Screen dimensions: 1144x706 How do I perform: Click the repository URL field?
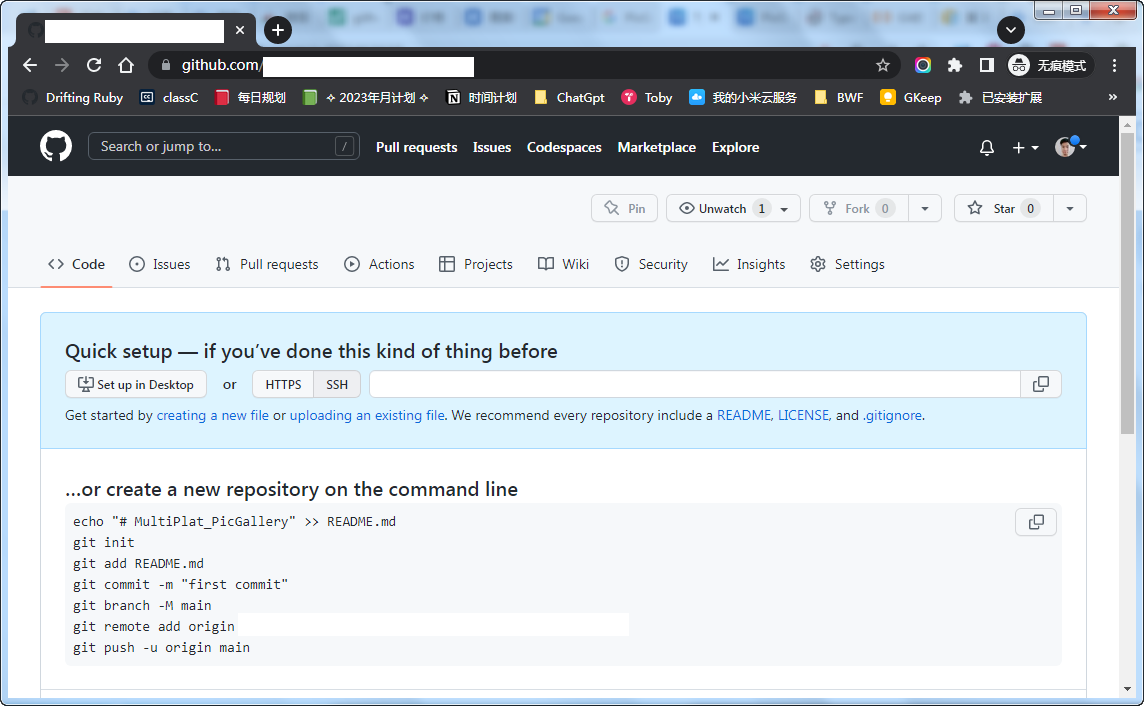tap(695, 384)
